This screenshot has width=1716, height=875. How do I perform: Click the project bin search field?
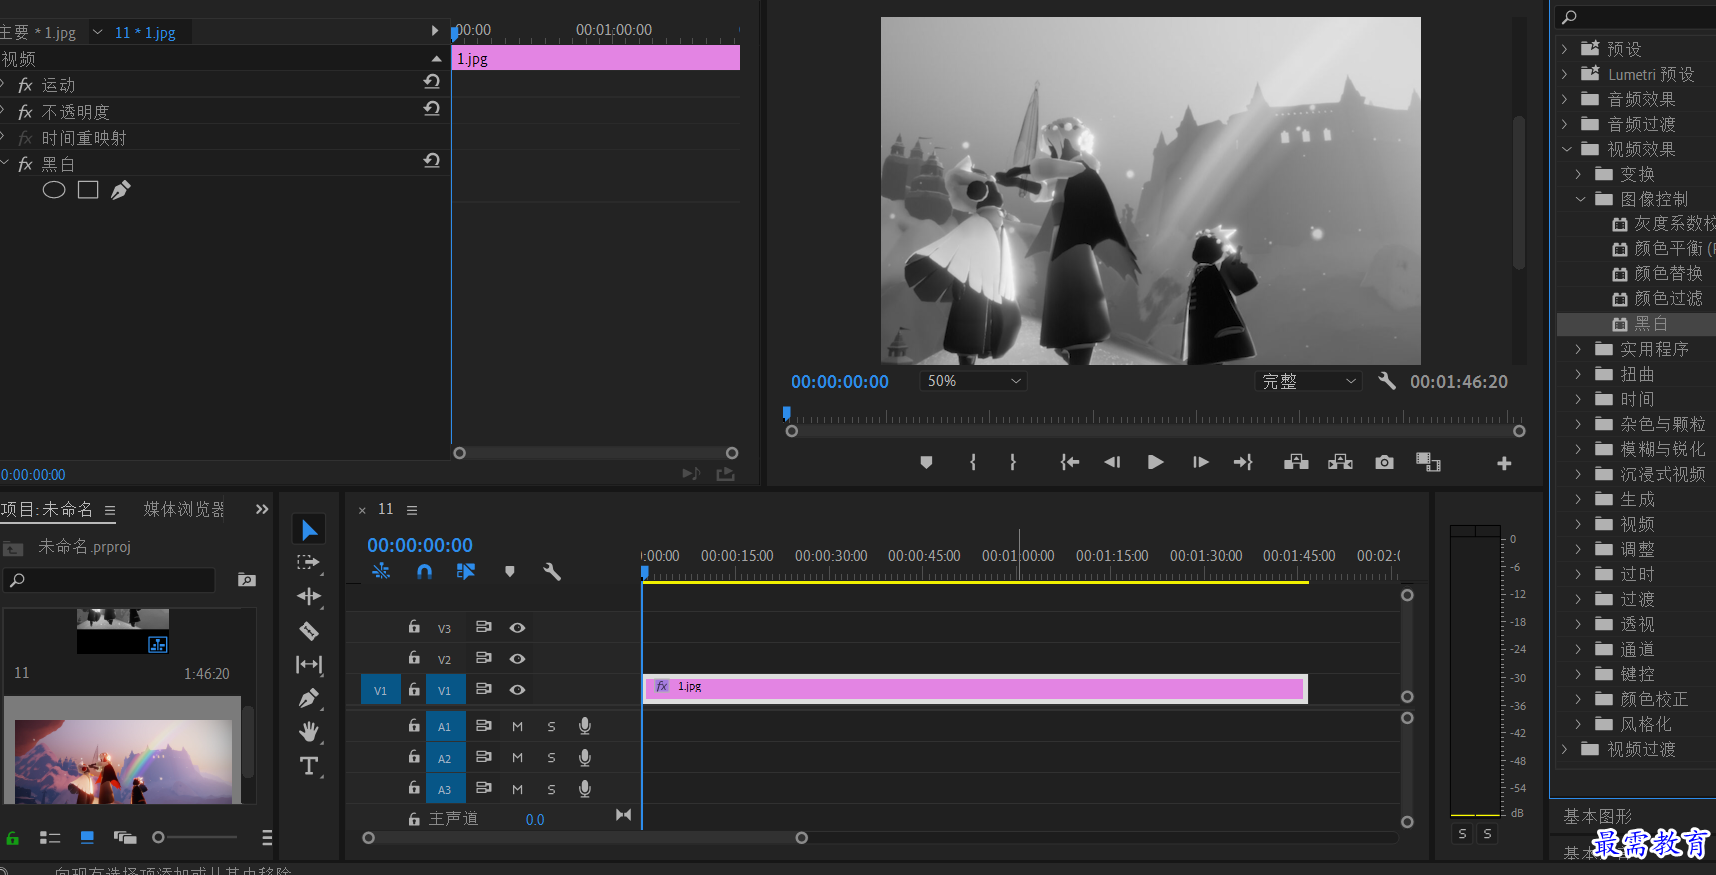pyautogui.click(x=110, y=580)
